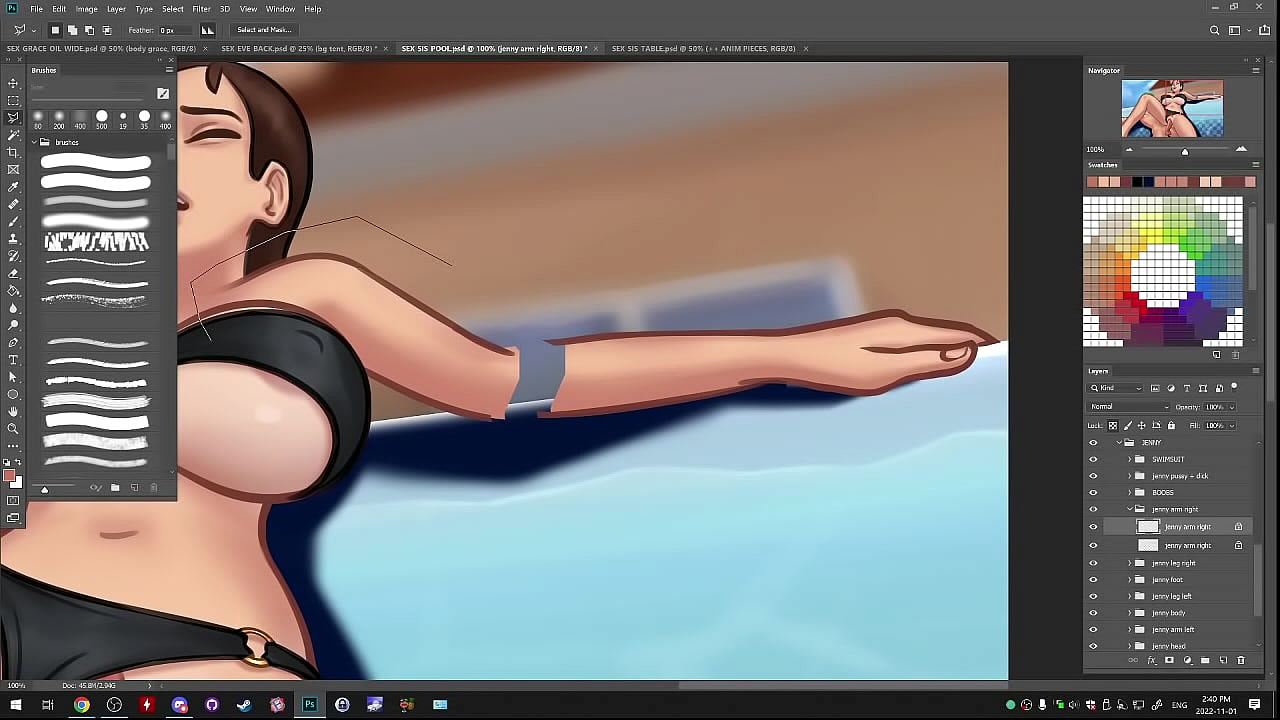Choose the Type tool
The height and width of the screenshot is (720, 1280).
pyautogui.click(x=13, y=360)
